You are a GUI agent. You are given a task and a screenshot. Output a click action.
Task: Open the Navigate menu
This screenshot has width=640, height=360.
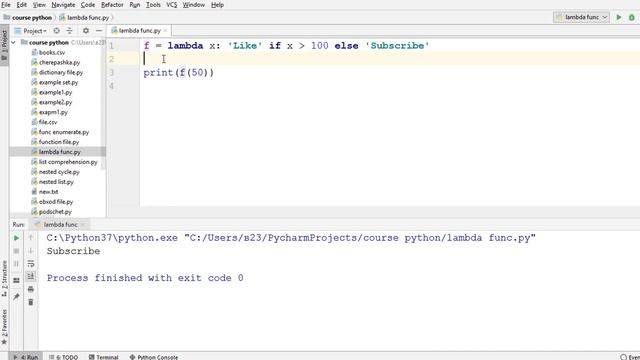coord(63,5)
